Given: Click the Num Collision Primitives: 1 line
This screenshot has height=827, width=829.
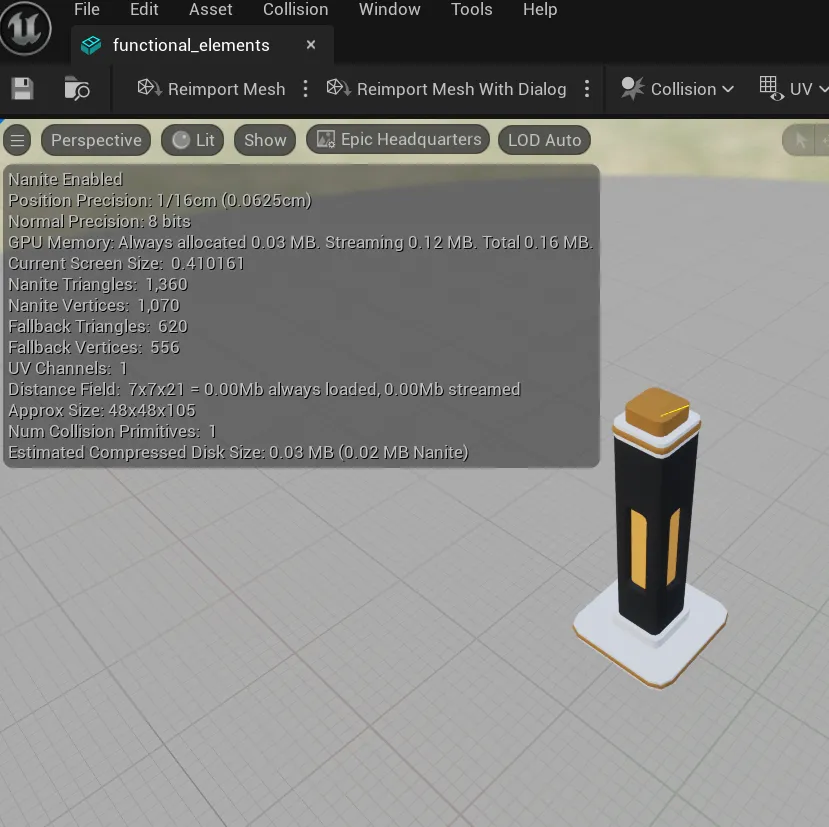Looking at the screenshot, I should tap(112, 431).
